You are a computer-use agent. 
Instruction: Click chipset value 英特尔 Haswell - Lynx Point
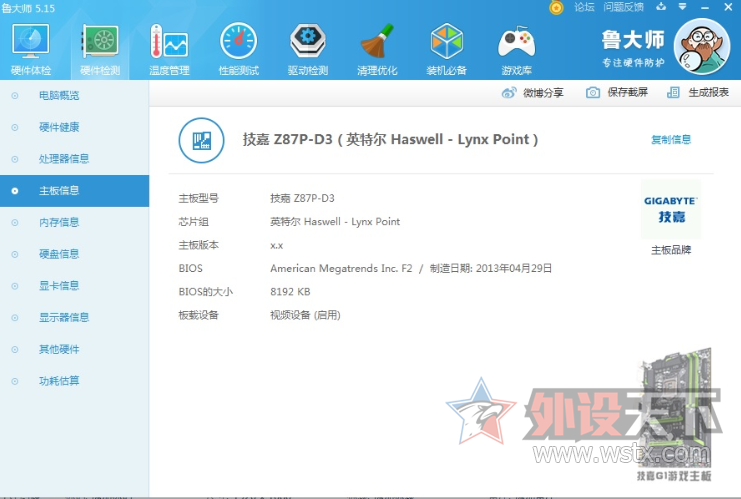point(335,222)
